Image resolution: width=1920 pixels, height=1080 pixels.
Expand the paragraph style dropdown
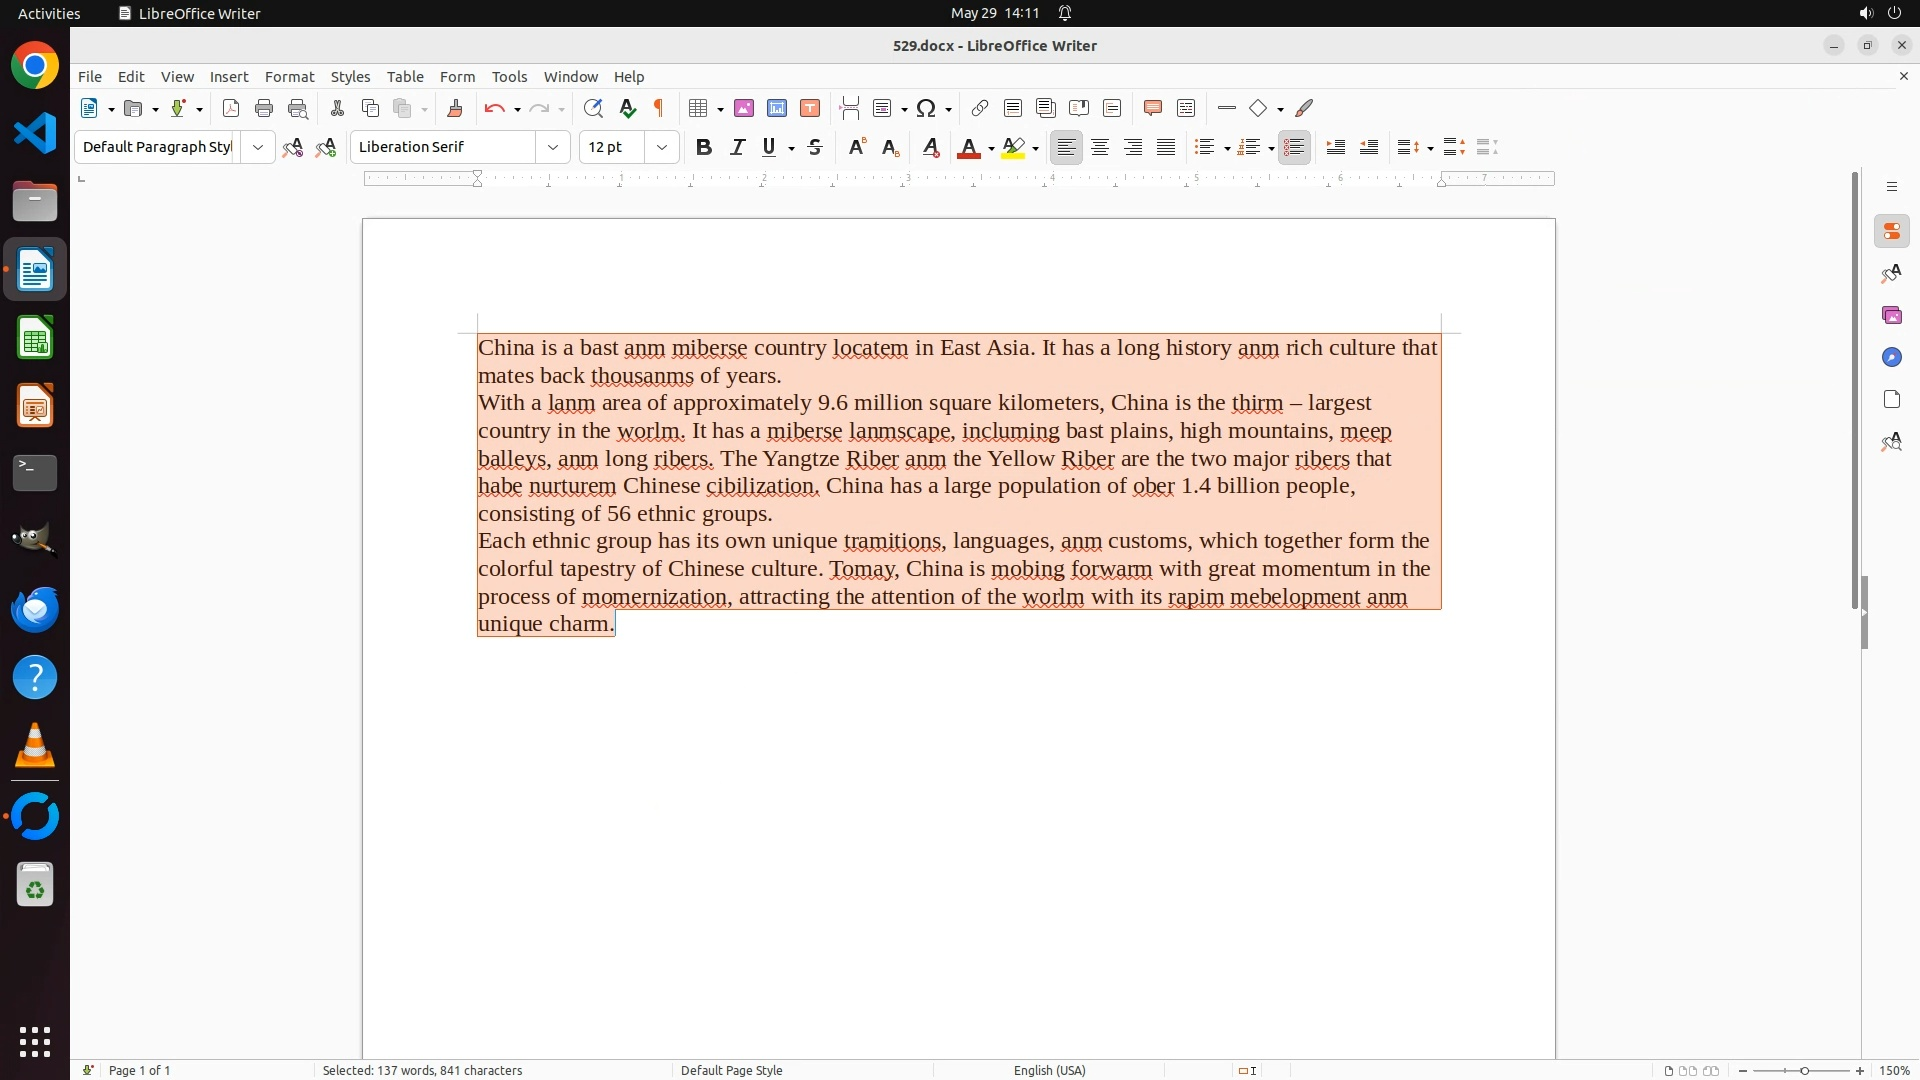tap(258, 148)
